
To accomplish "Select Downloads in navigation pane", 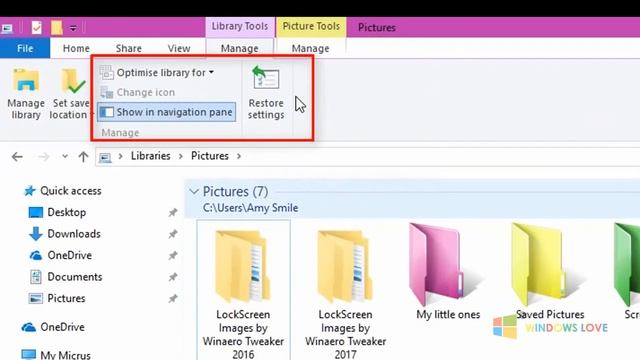I will pos(74,234).
